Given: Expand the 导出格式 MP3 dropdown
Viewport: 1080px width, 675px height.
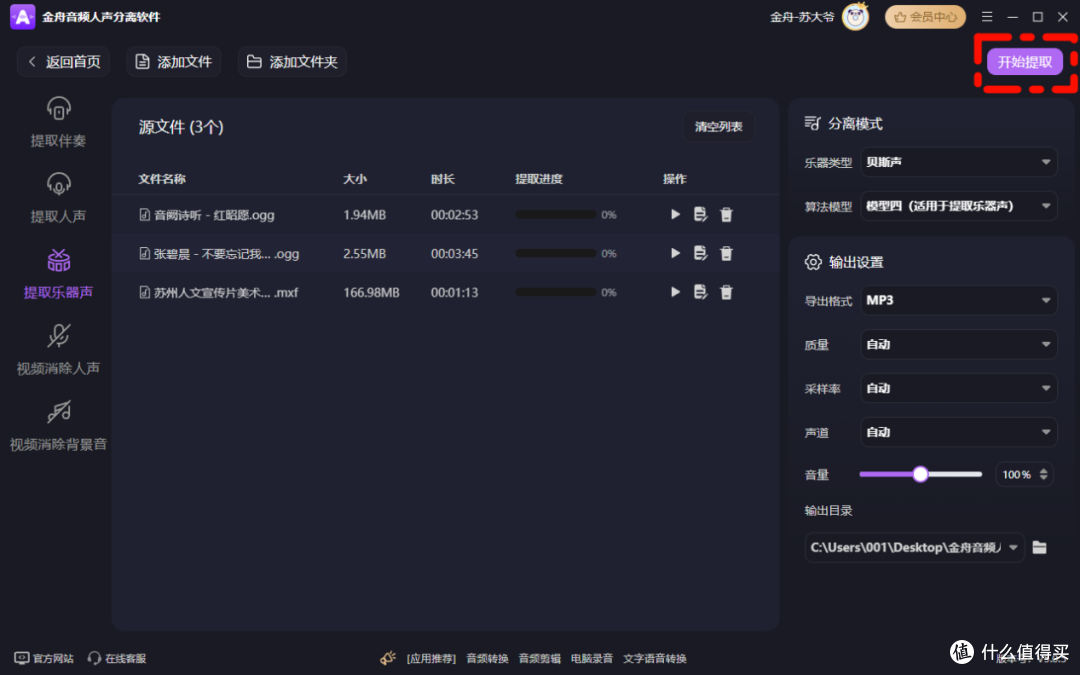Looking at the screenshot, I should pyautogui.click(x=959, y=300).
